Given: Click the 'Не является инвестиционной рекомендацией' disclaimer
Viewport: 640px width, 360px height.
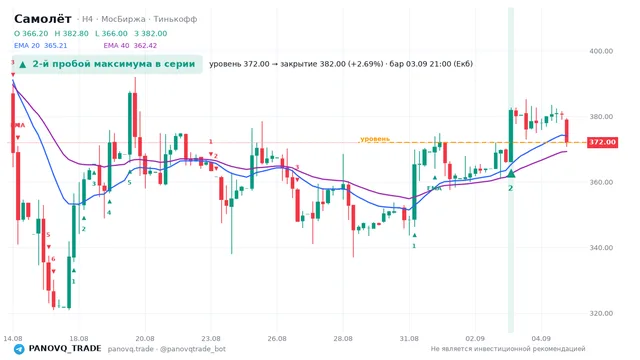Looking at the screenshot, I should pos(508,349).
